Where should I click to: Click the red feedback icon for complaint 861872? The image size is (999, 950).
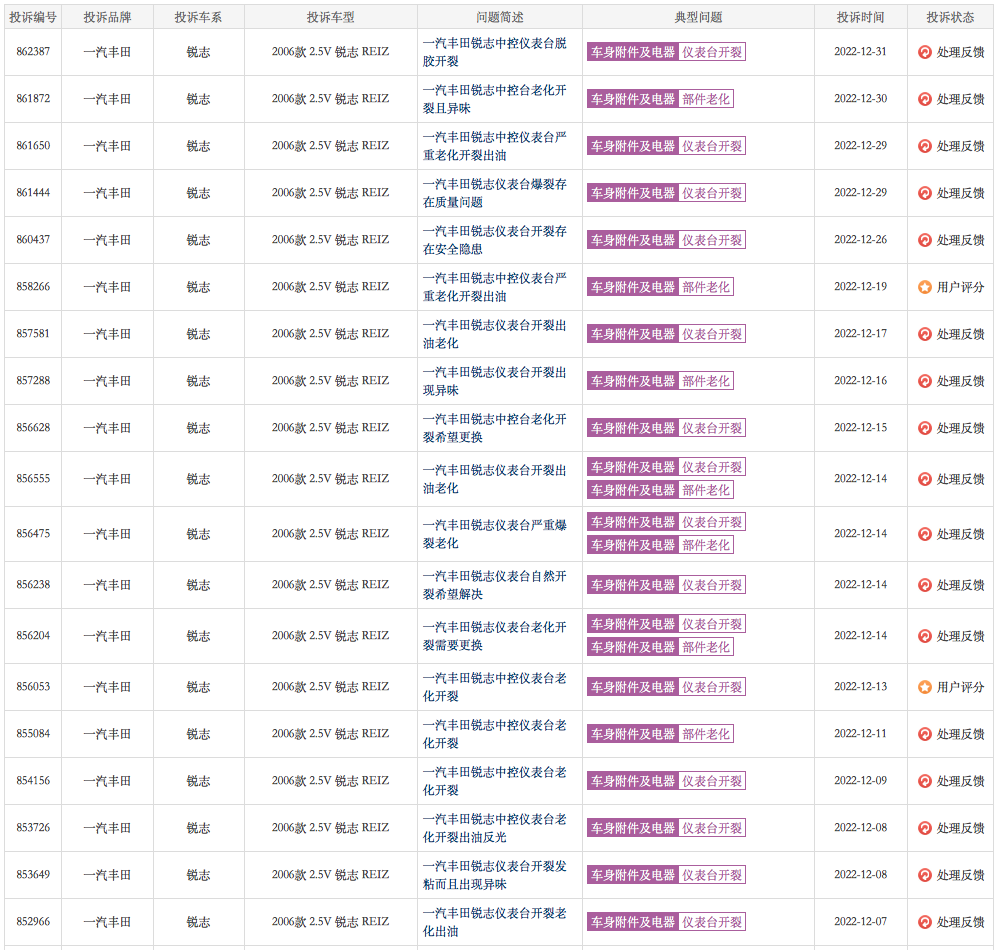[925, 99]
